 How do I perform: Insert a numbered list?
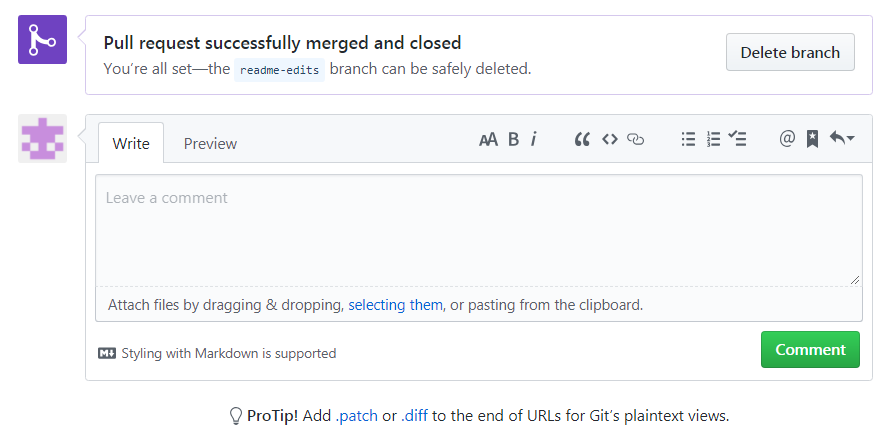(x=713, y=140)
